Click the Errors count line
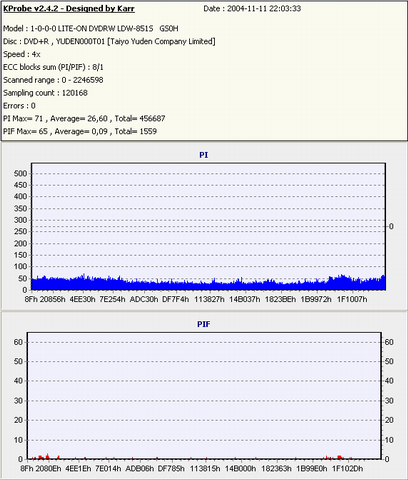408x480 pixels. click(x=19, y=106)
